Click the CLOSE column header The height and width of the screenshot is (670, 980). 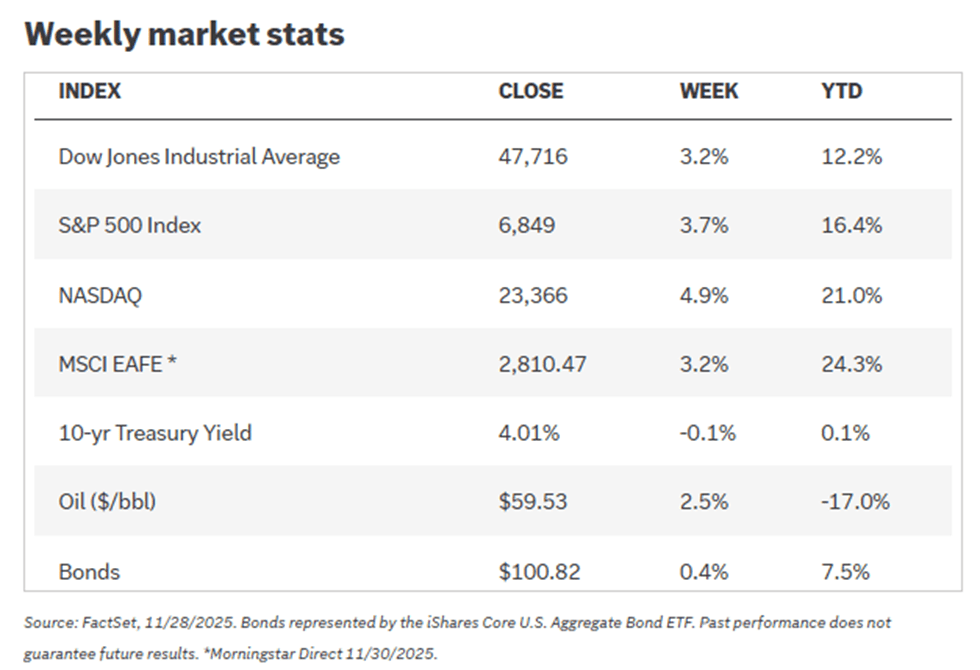click(530, 91)
